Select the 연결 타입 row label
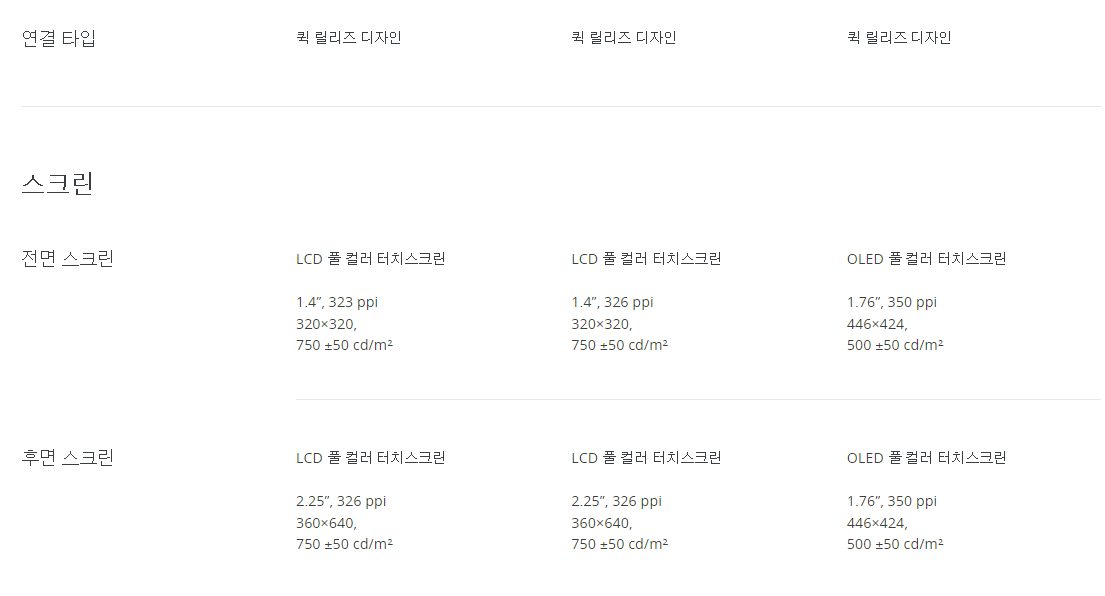The image size is (1105, 596). click(58, 38)
